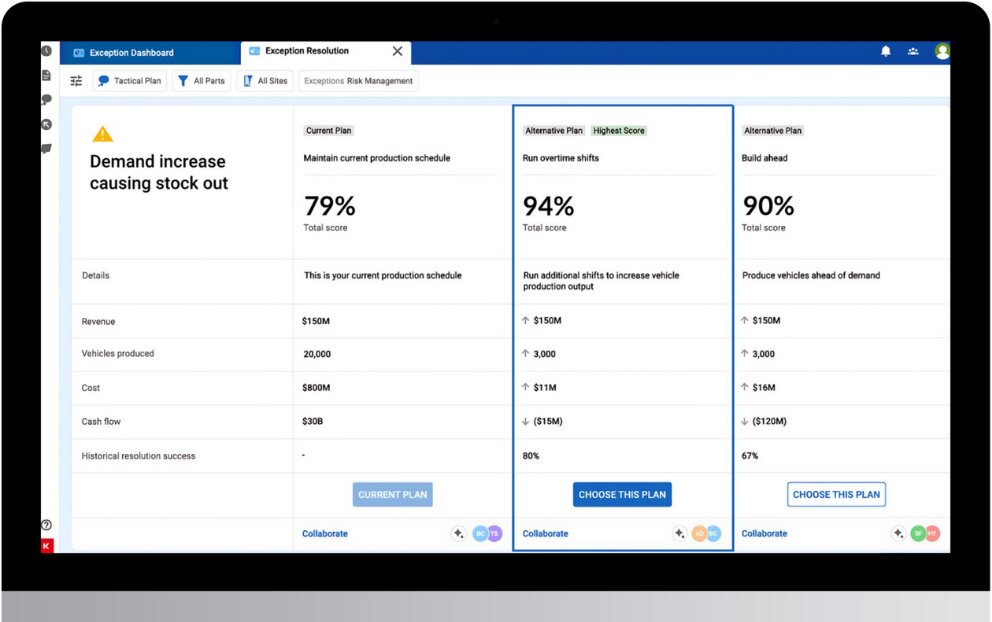Expand the All Parts filter
Viewport: 992px width, 622px height.
[201, 81]
